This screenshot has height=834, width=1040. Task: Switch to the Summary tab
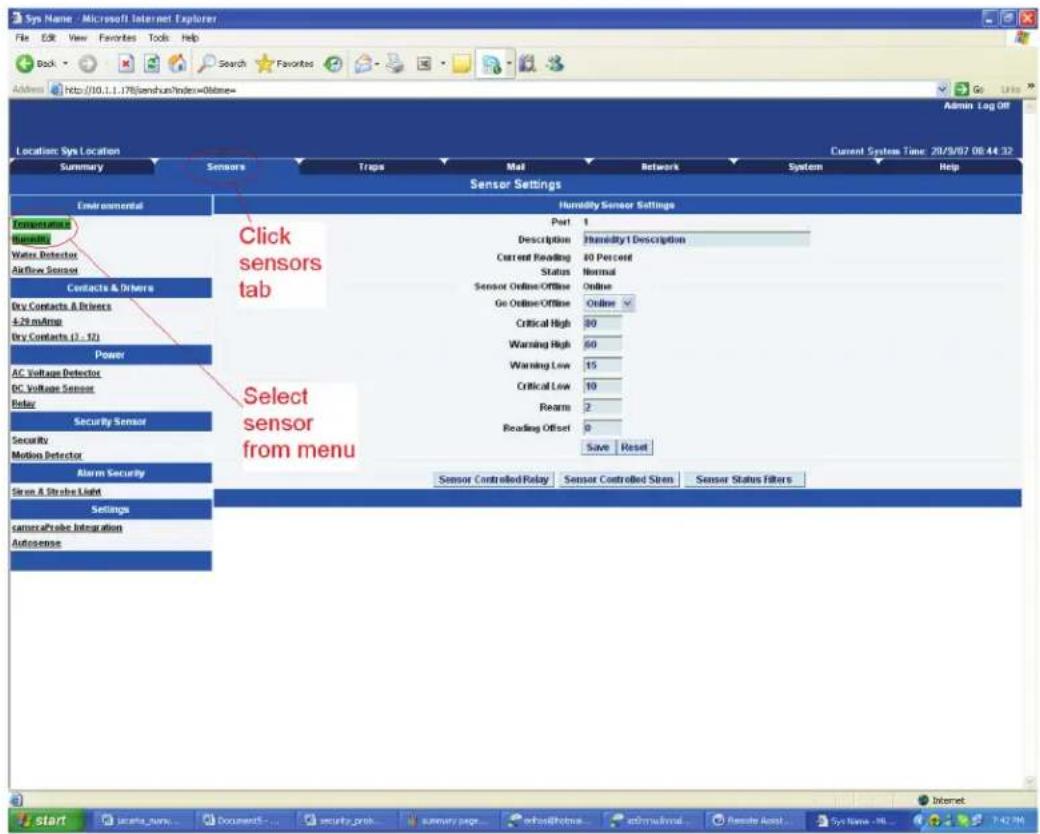point(82,167)
